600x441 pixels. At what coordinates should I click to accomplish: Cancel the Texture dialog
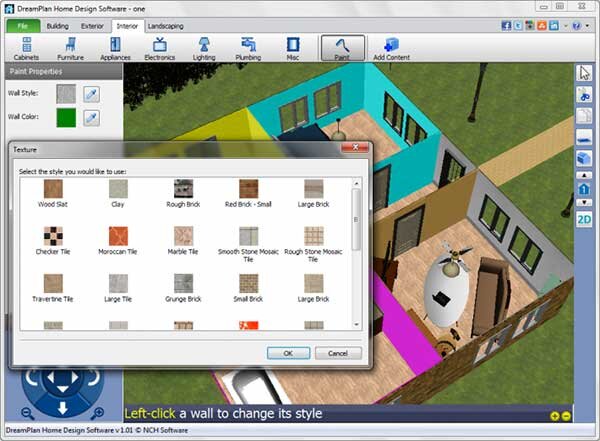[338, 353]
